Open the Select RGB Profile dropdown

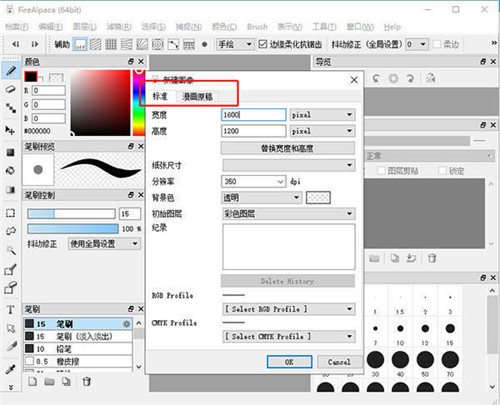pos(289,309)
